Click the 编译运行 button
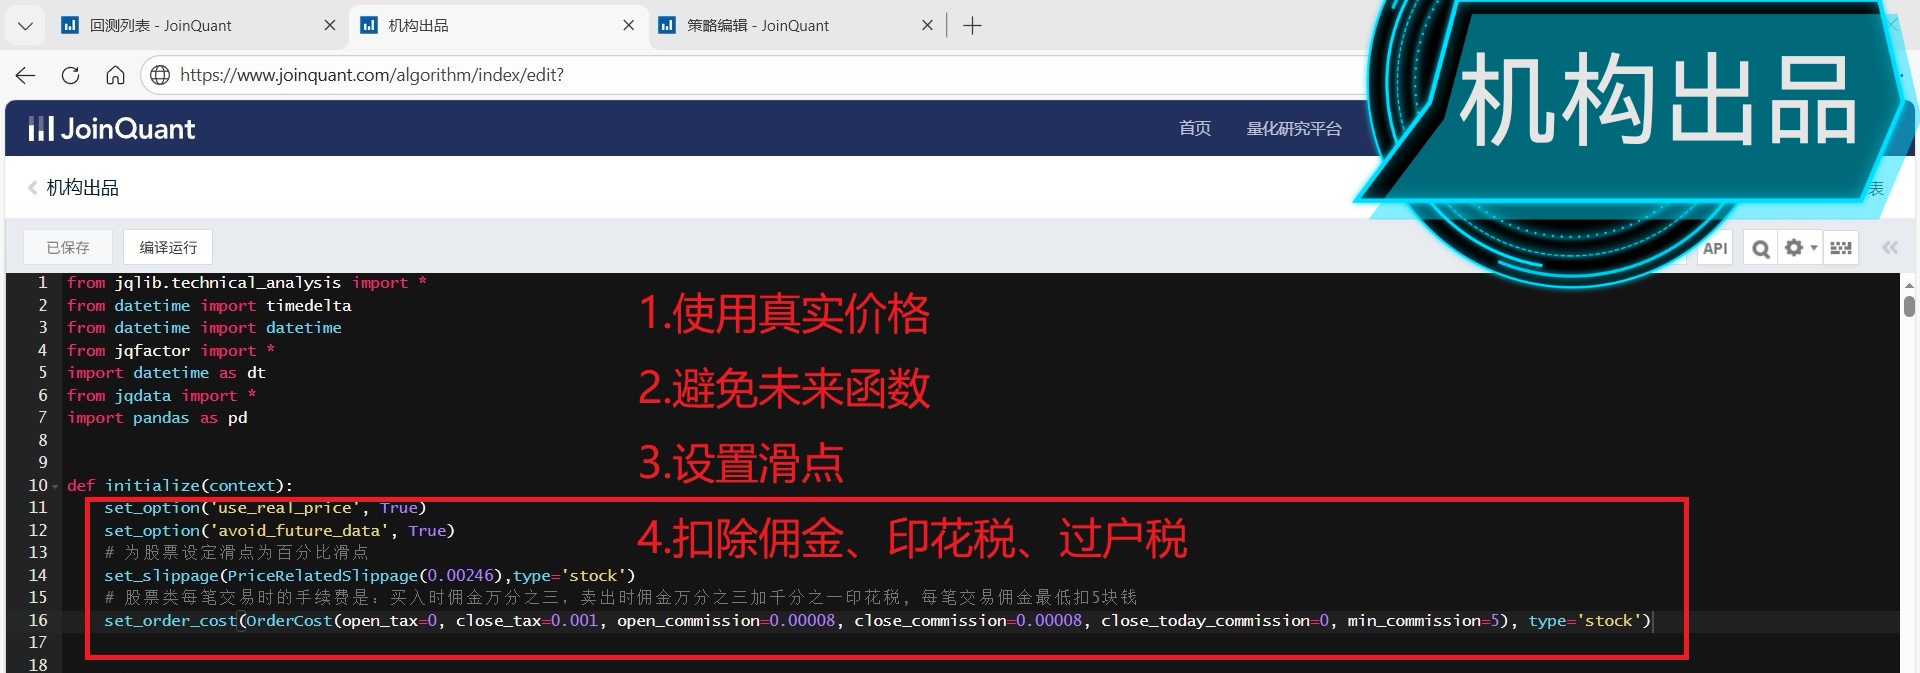The height and width of the screenshot is (673, 1920). (168, 247)
